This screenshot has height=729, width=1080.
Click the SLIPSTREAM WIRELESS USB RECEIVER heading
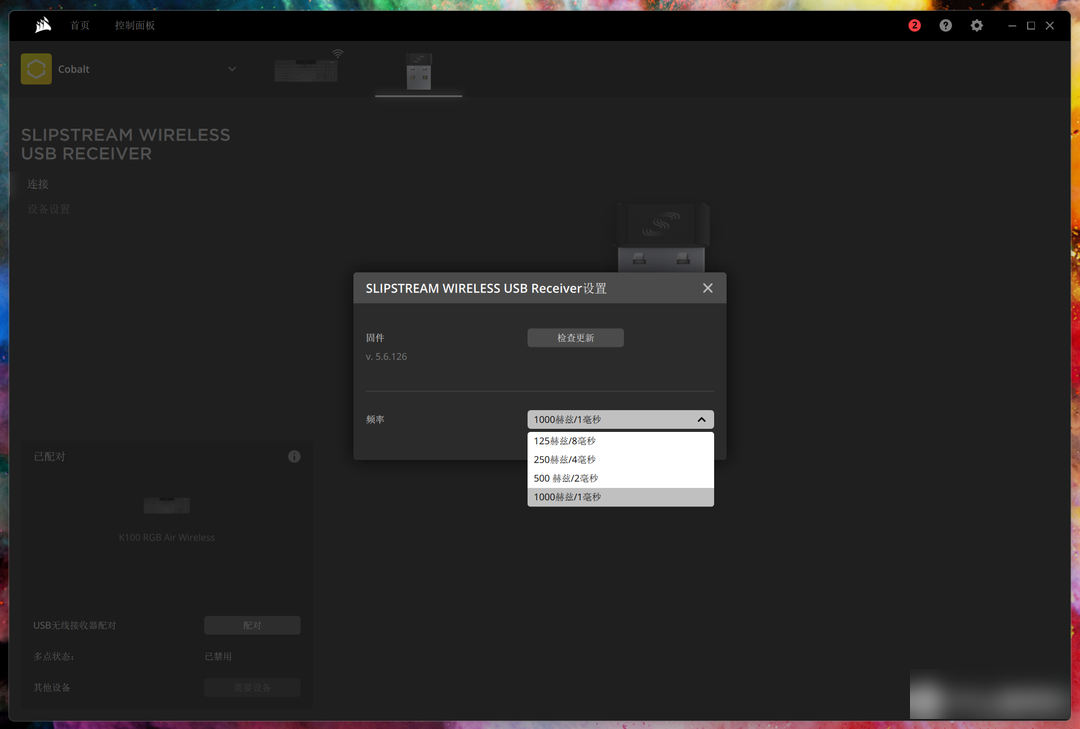pyautogui.click(x=125, y=144)
